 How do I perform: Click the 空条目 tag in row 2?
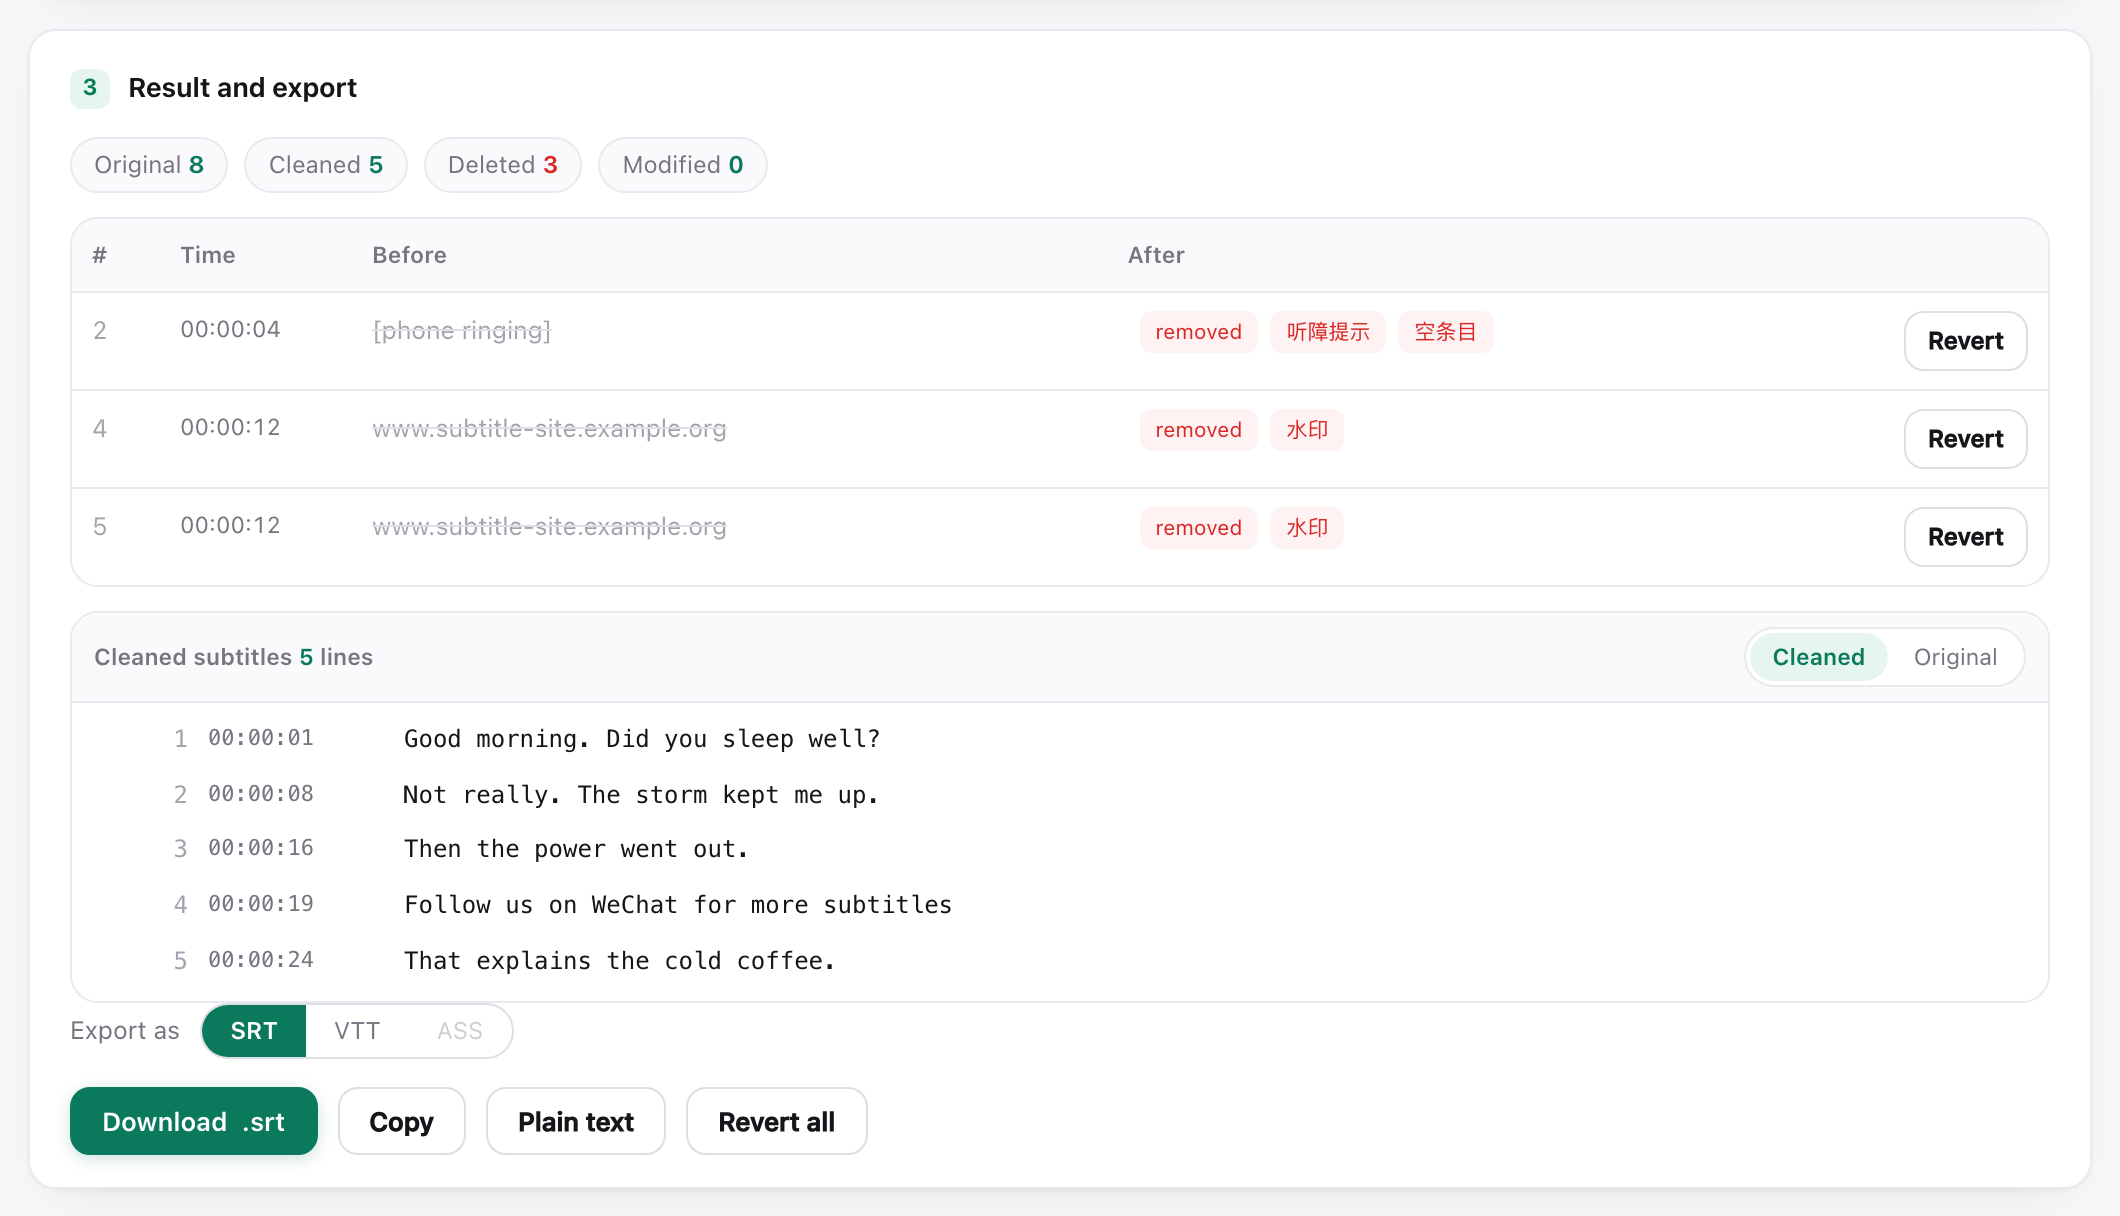[x=1446, y=332]
